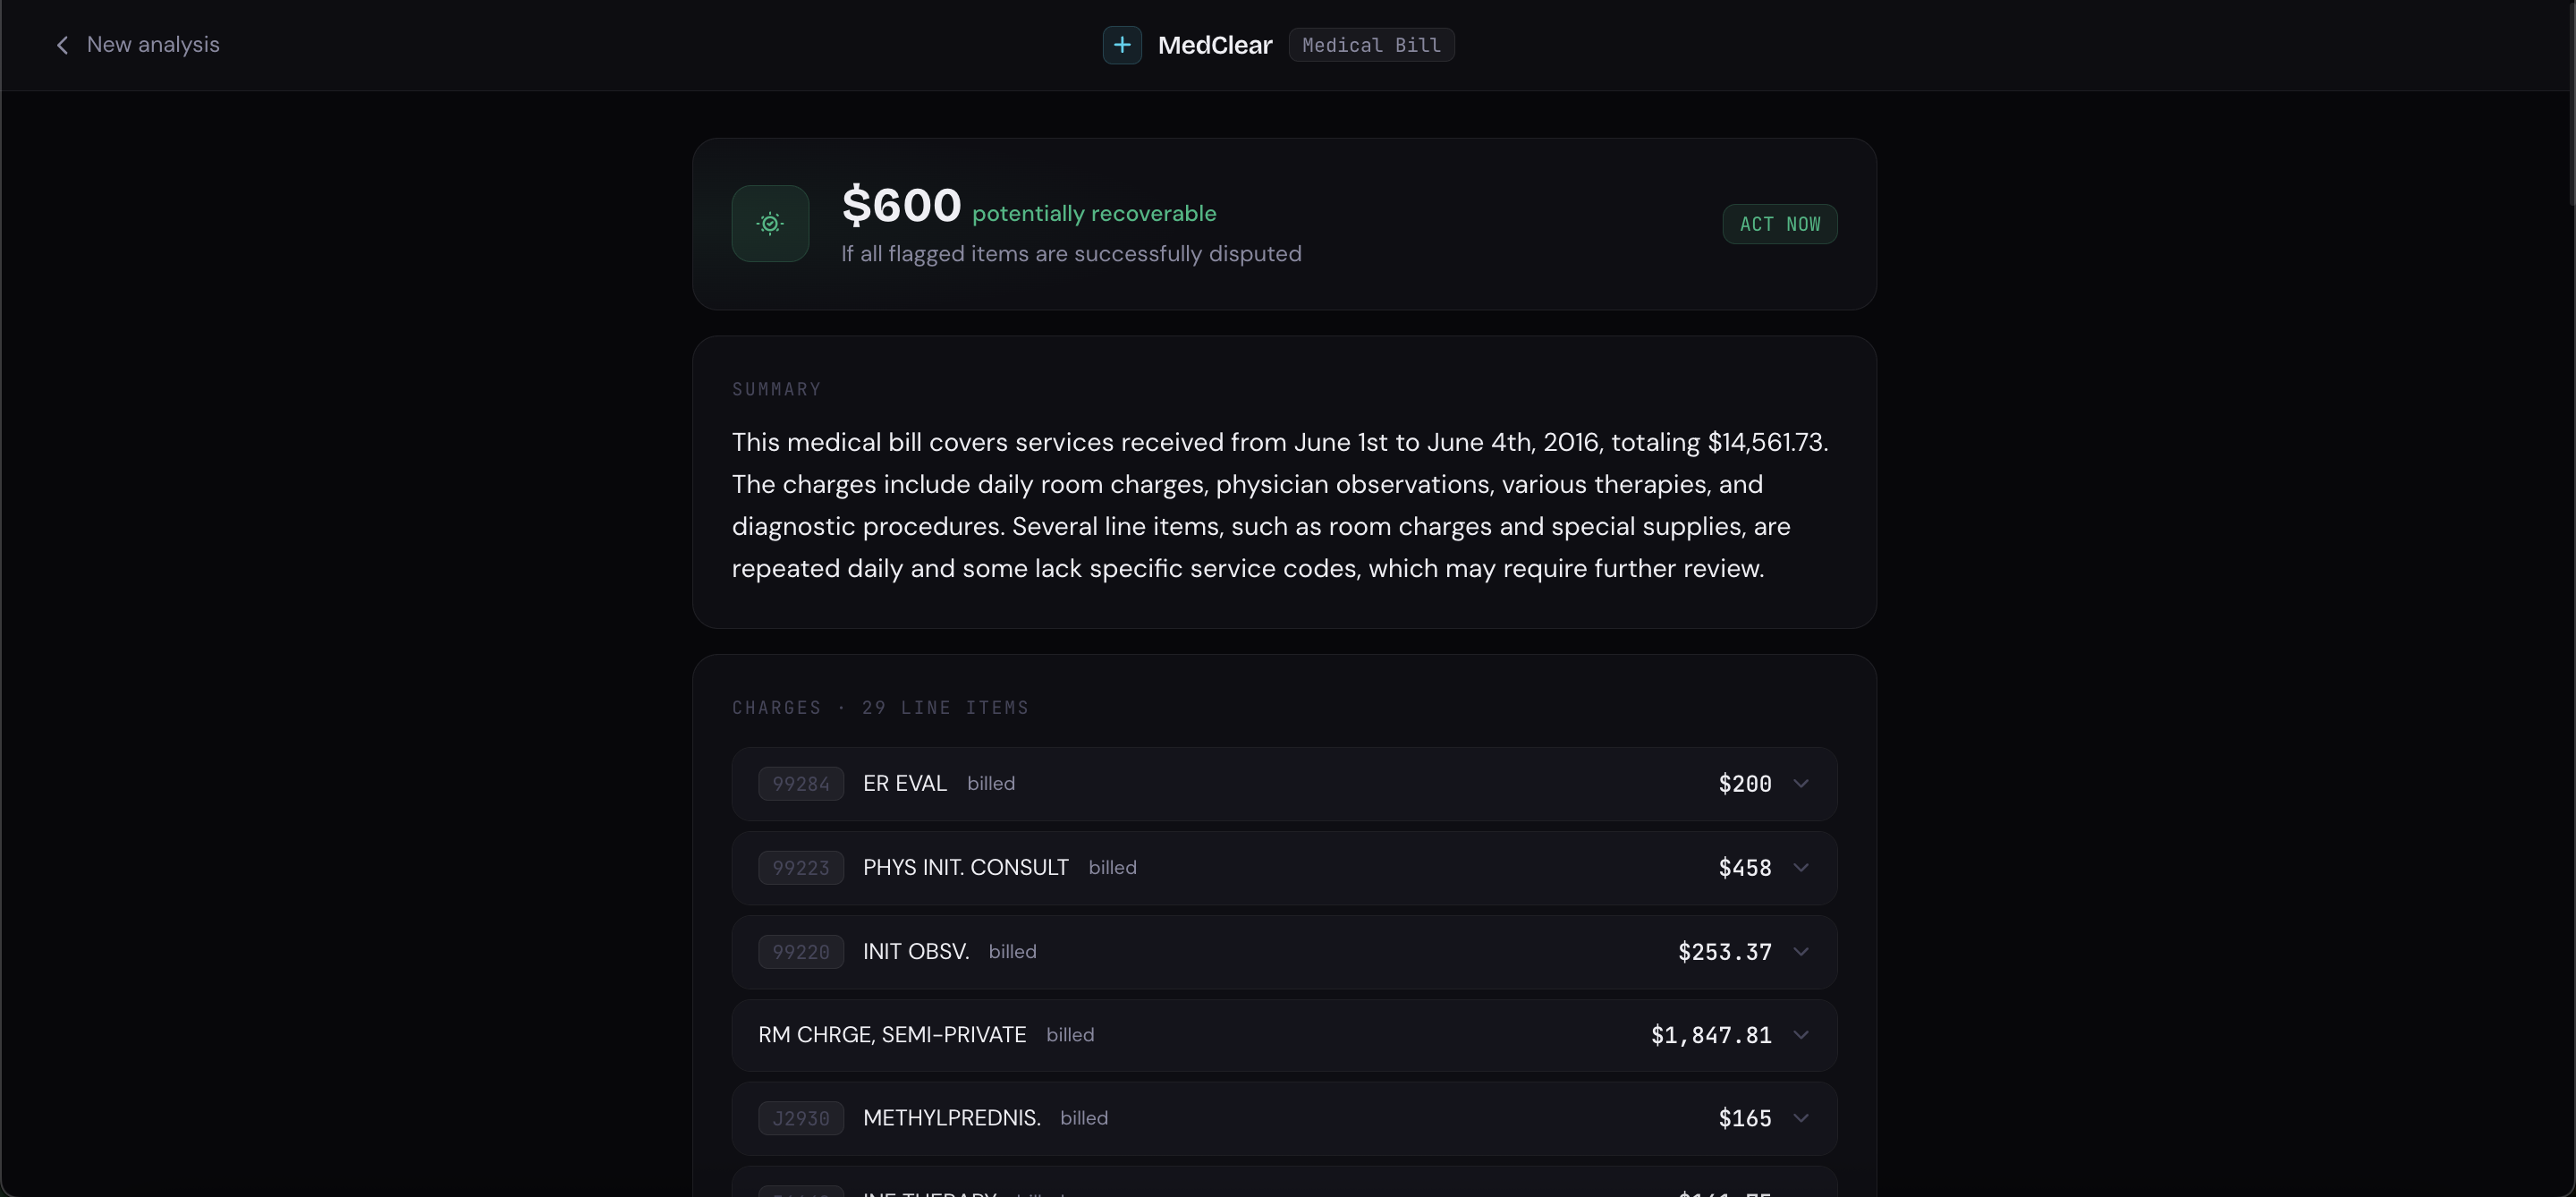The width and height of the screenshot is (2576, 1197).
Task: Click the Medical Bill tag
Action: [1371, 45]
